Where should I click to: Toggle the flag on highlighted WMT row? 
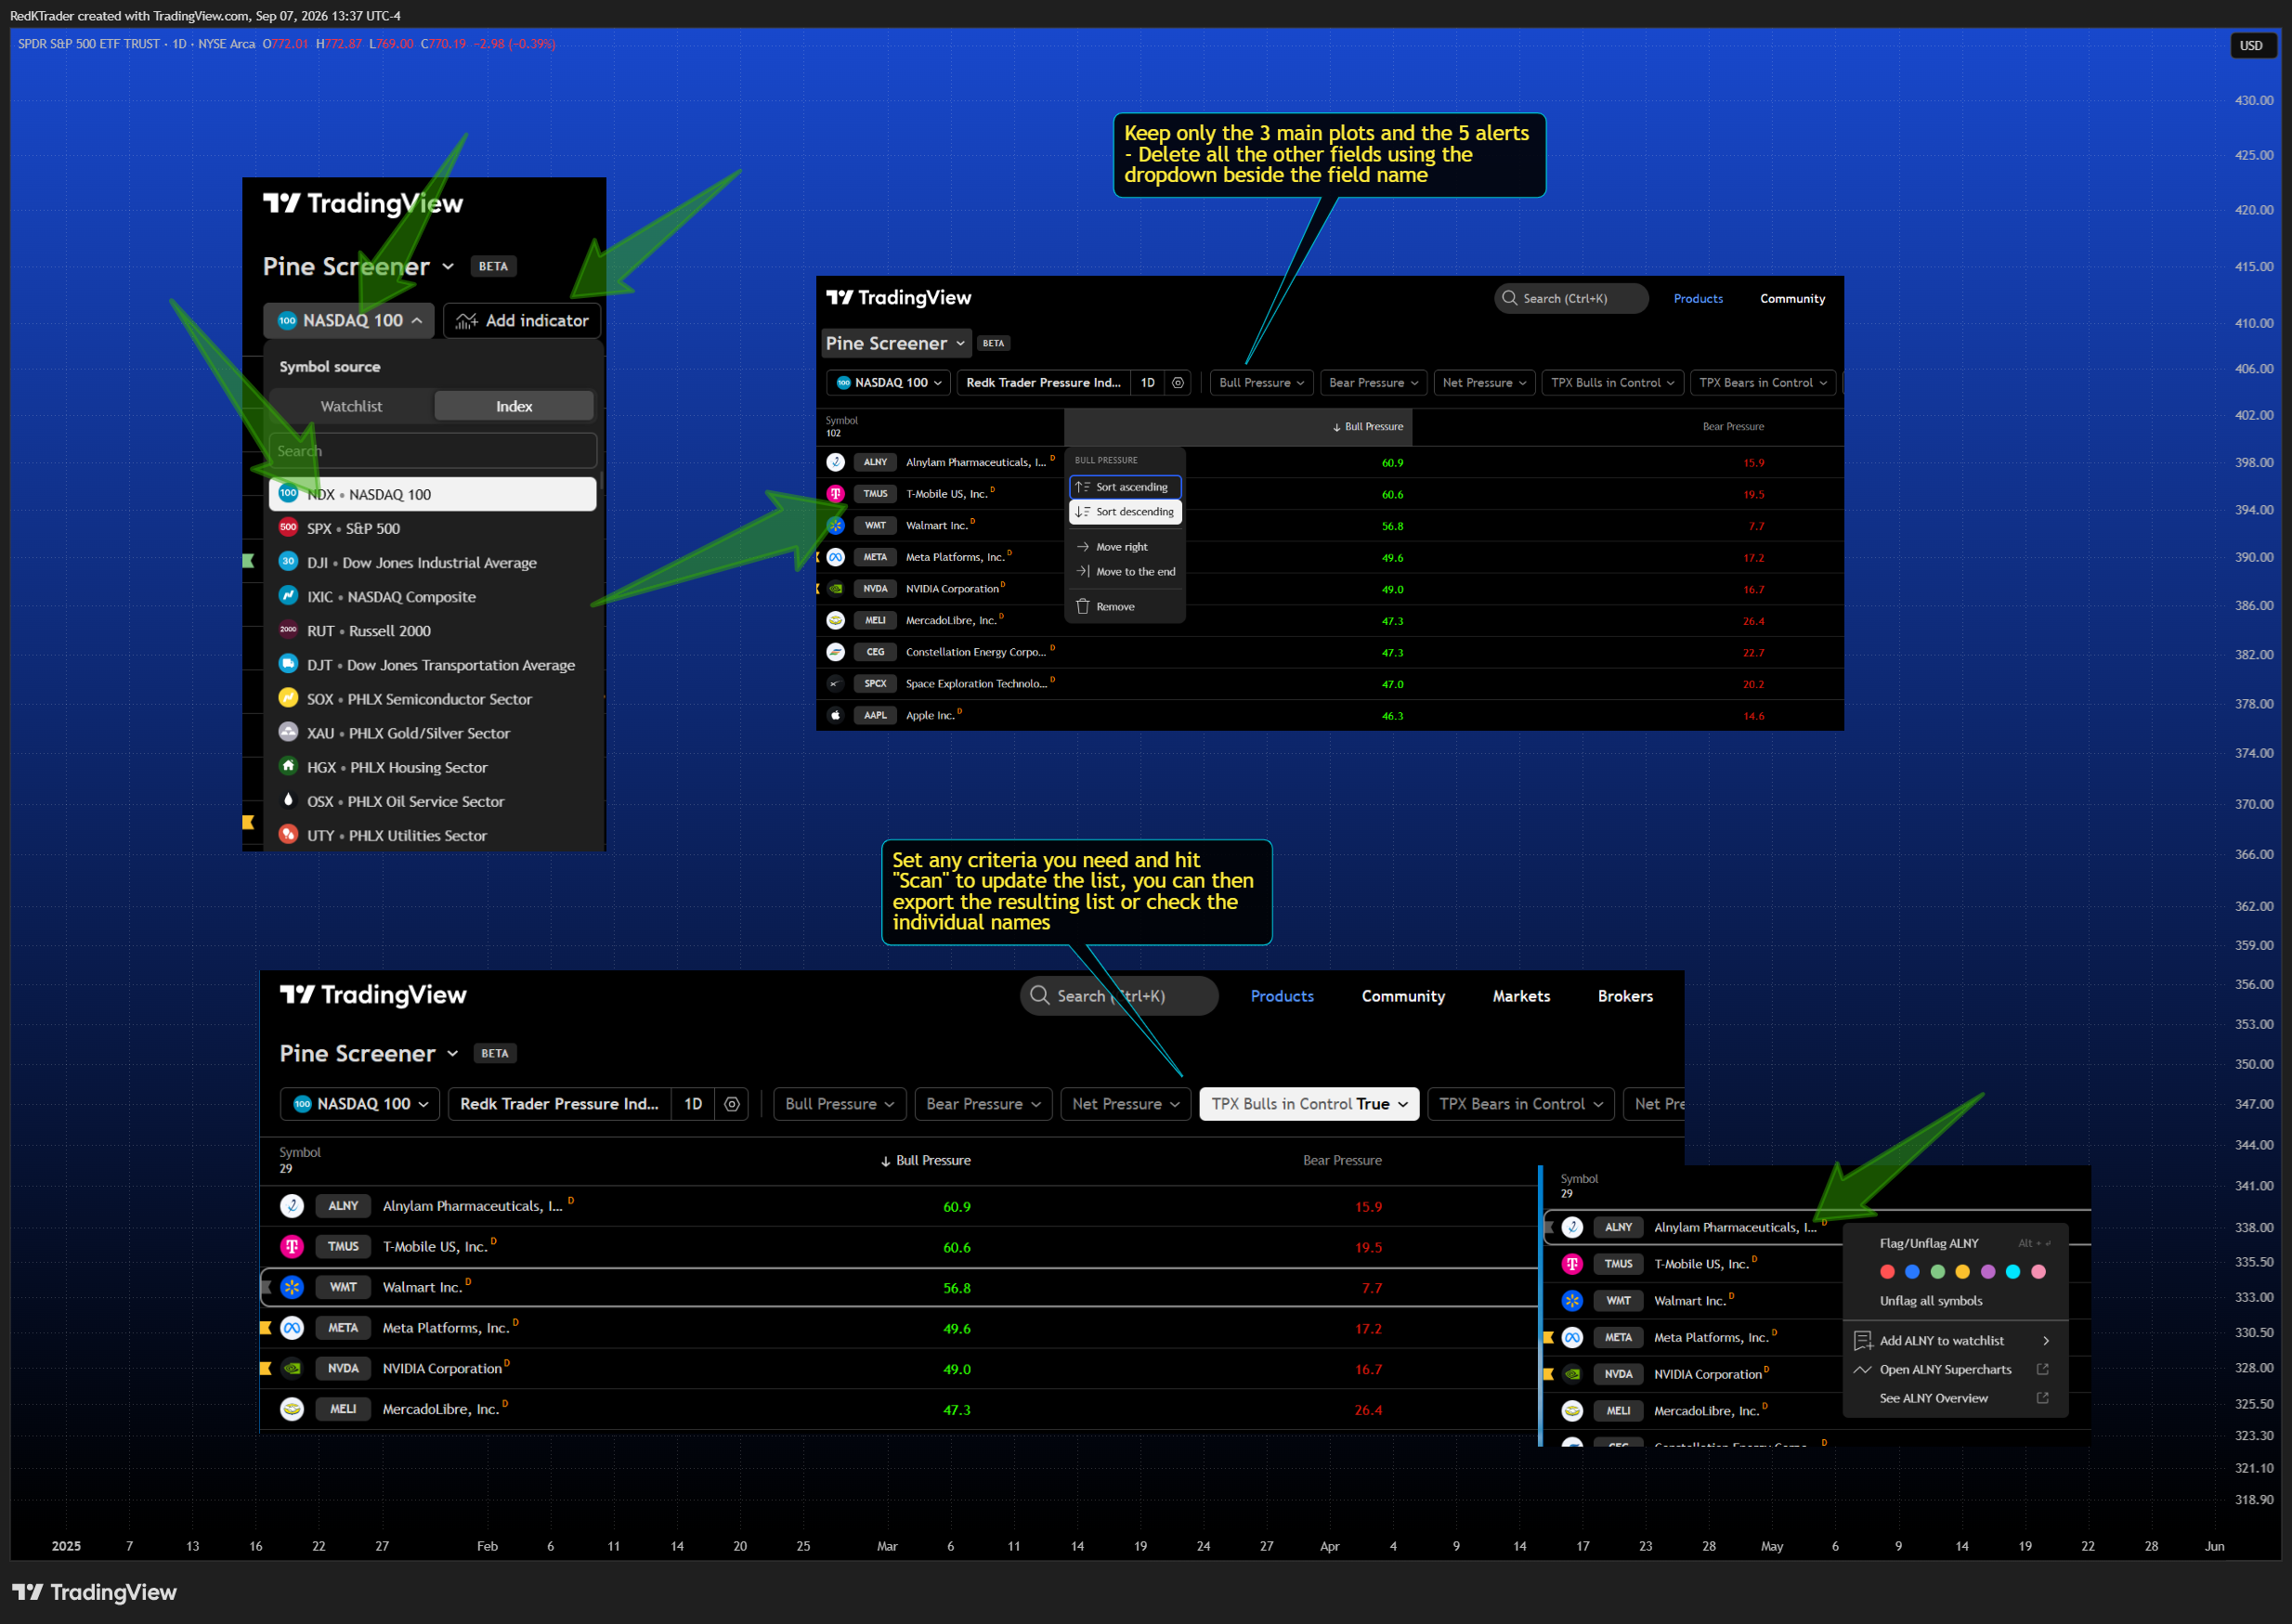click(266, 1287)
